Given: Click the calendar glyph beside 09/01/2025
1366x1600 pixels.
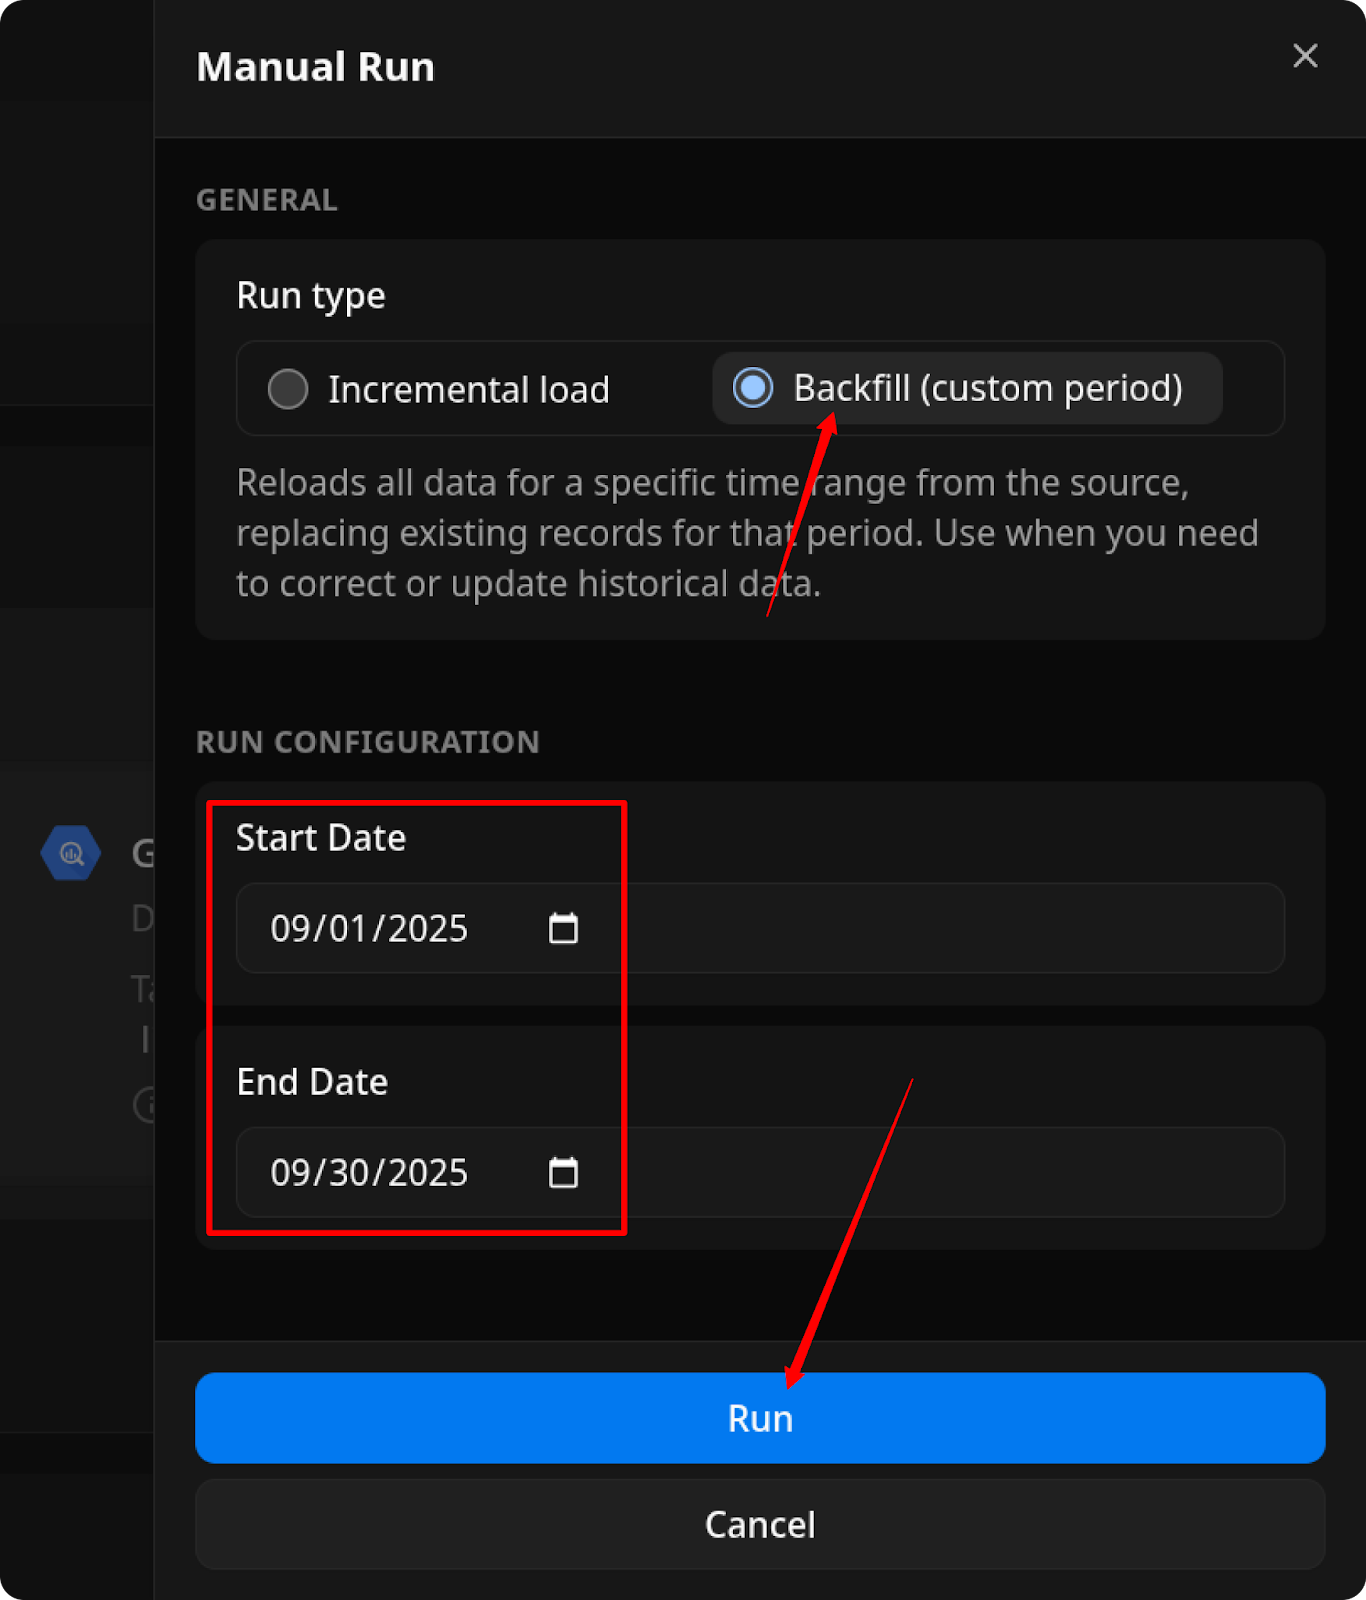Looking at the screenshot, I should [x=563, y=928].
